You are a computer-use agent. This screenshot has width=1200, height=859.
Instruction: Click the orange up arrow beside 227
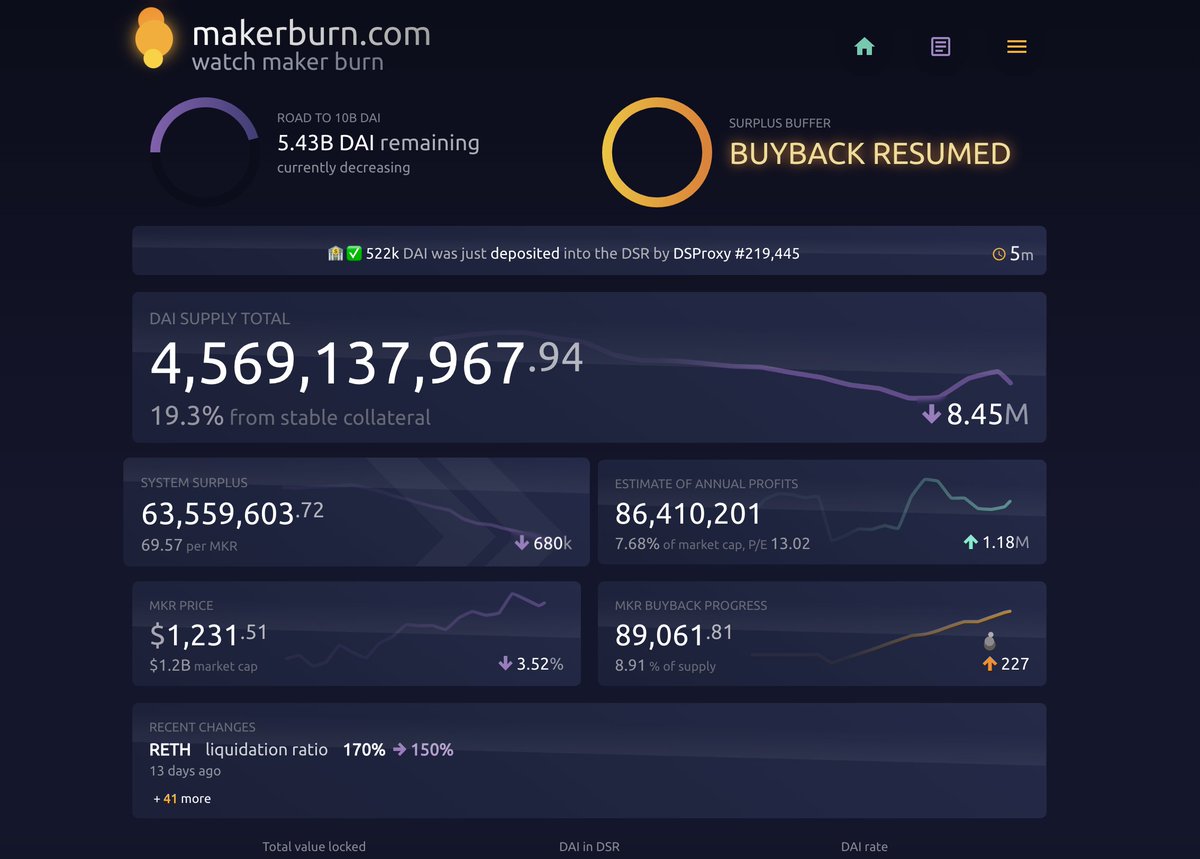[989, 664]
